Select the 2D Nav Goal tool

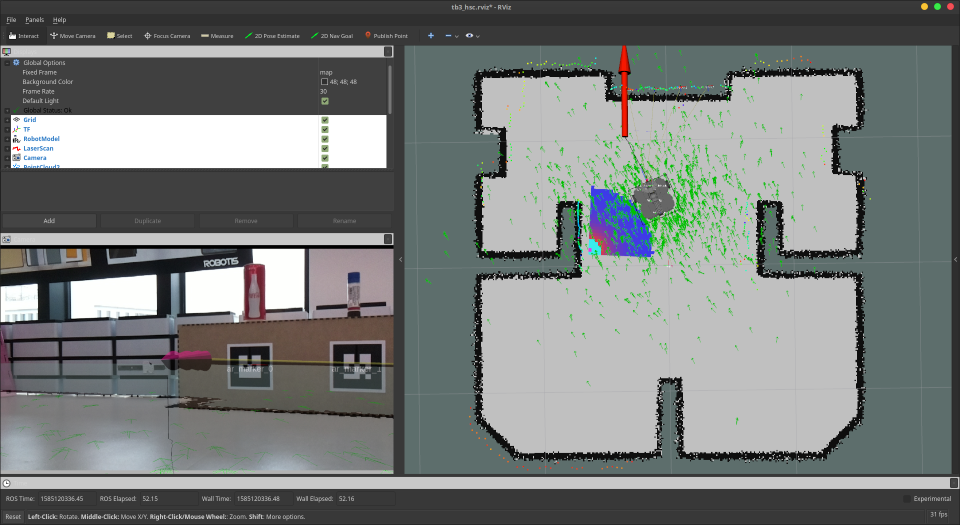pos(332,35)
